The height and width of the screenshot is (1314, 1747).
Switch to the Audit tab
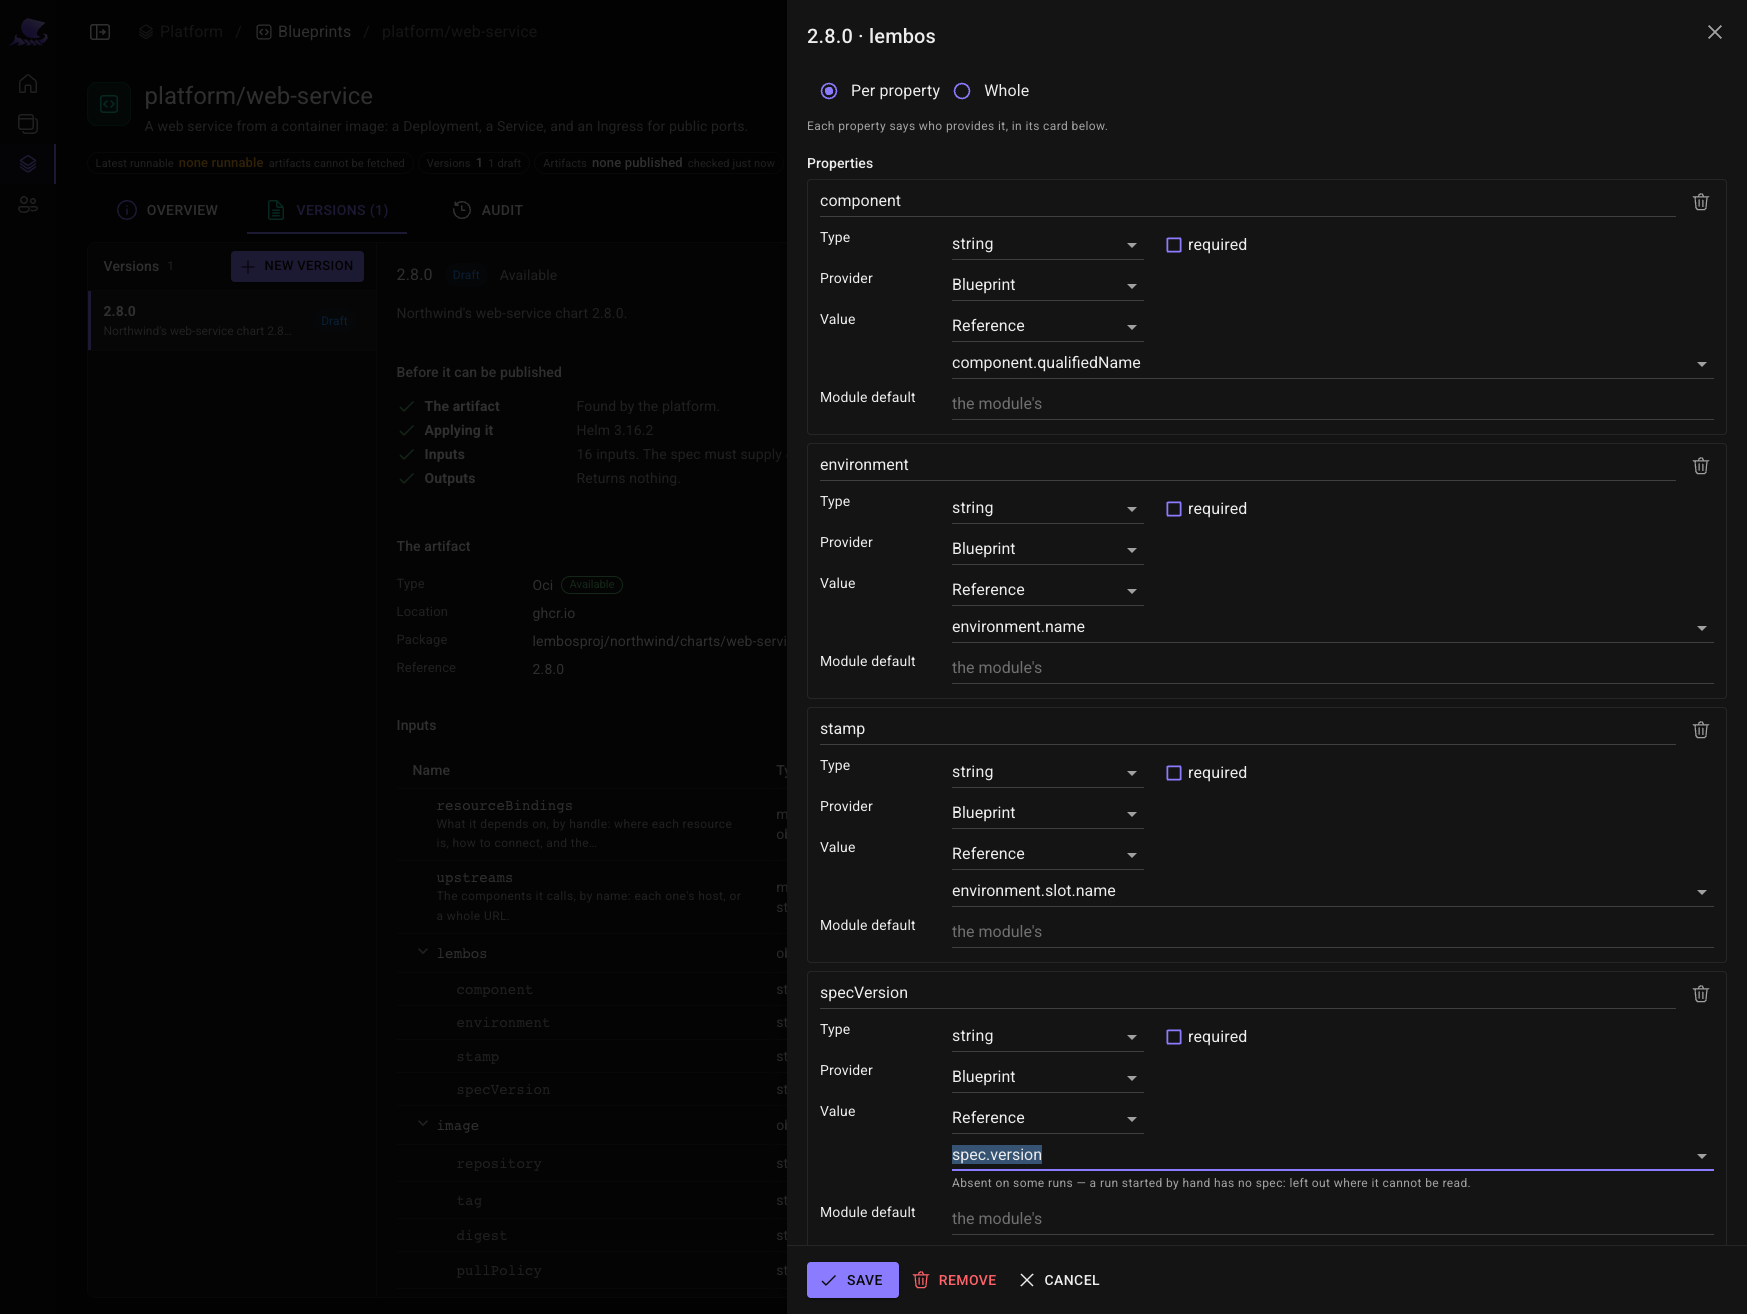click(488, 210)
